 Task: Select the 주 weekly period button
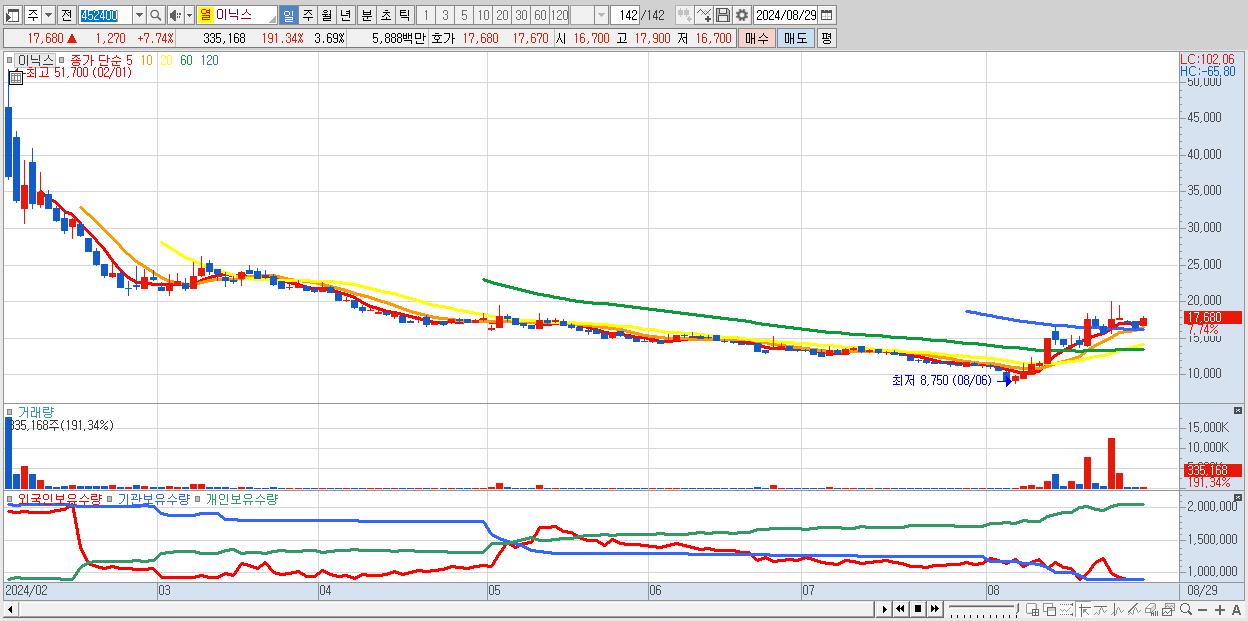[307, 15]
